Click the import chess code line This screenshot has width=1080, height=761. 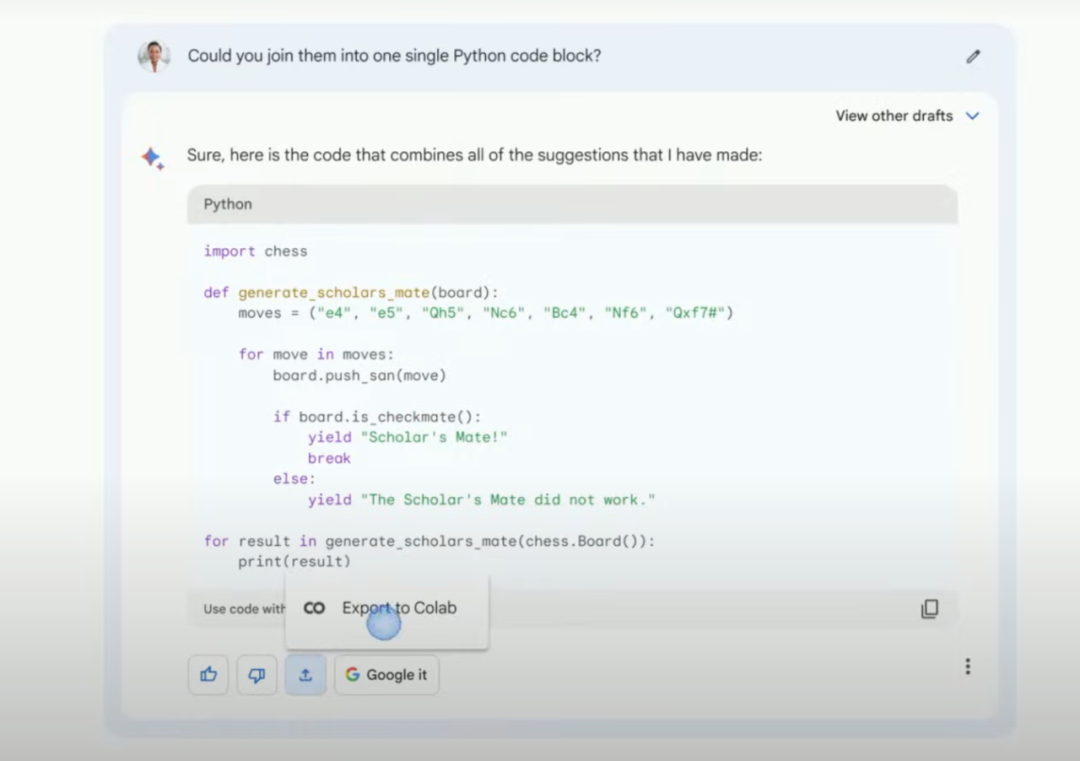click(256, 251)
